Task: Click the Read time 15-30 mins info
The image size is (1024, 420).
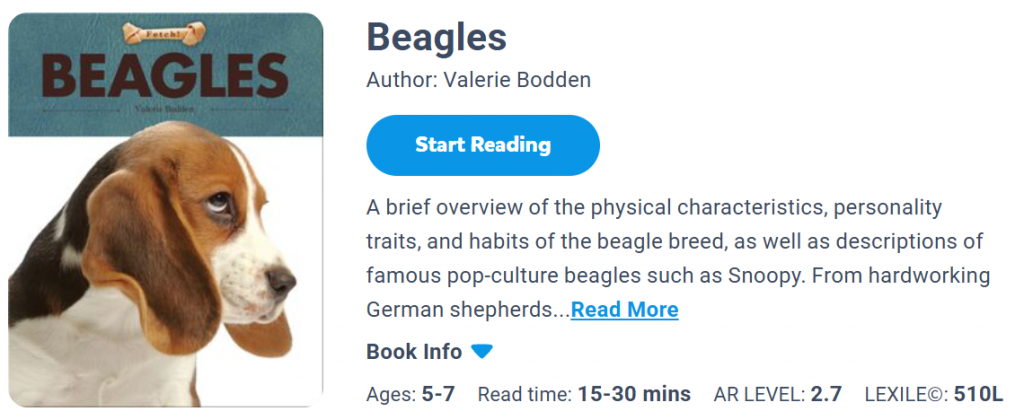Action: (x=584, y=394)
